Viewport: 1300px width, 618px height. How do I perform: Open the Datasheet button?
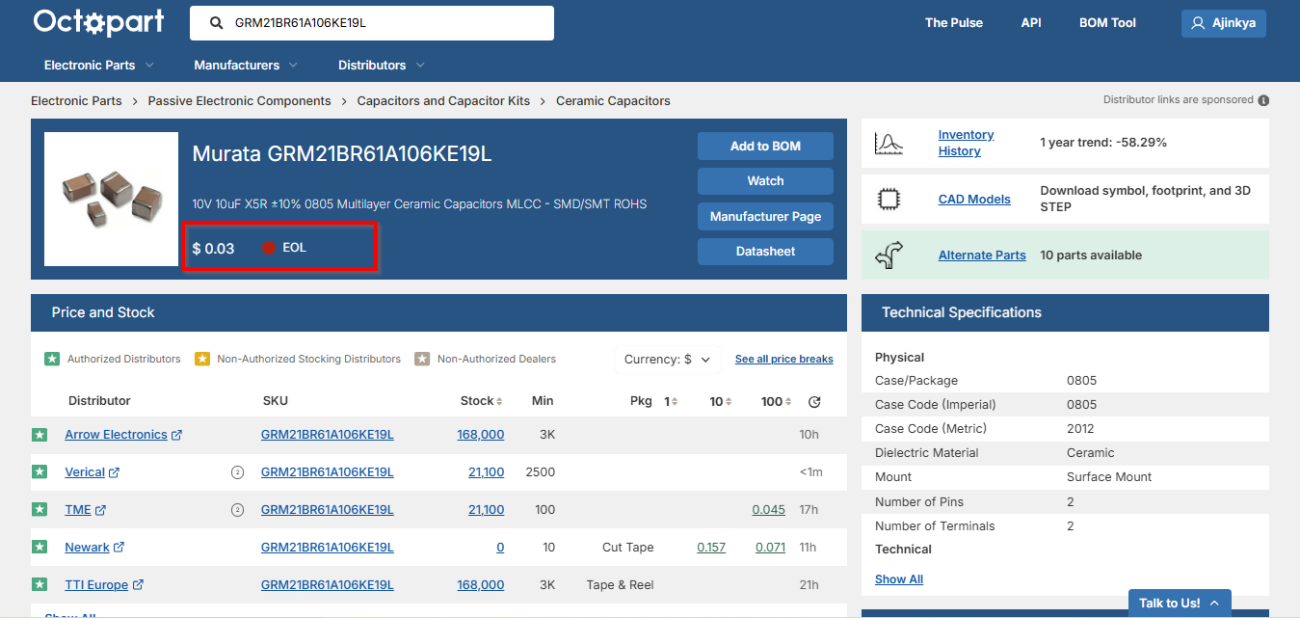(765, 251)
